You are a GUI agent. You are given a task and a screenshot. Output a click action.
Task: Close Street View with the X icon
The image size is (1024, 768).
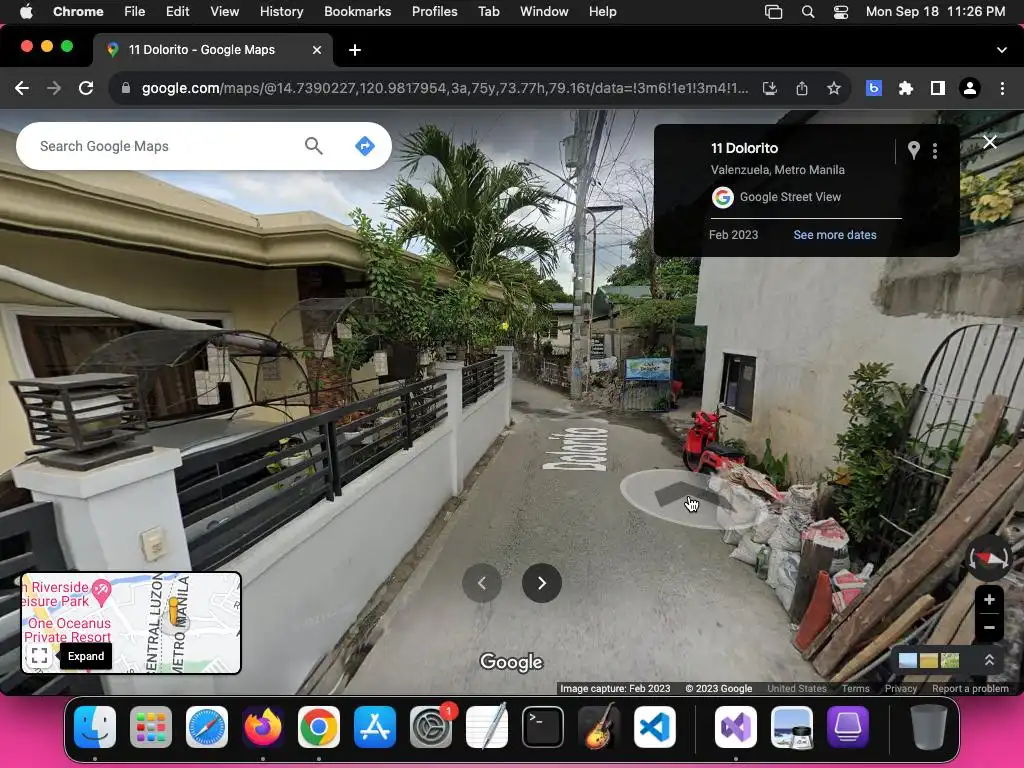tap(989, 142)
